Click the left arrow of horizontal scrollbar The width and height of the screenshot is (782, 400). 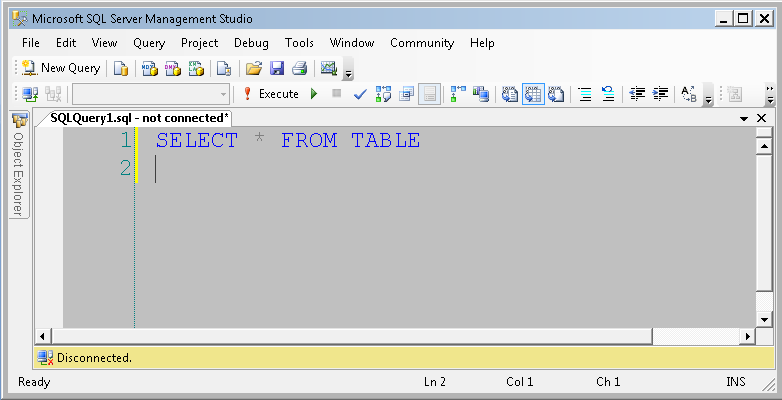coord(43,337)
